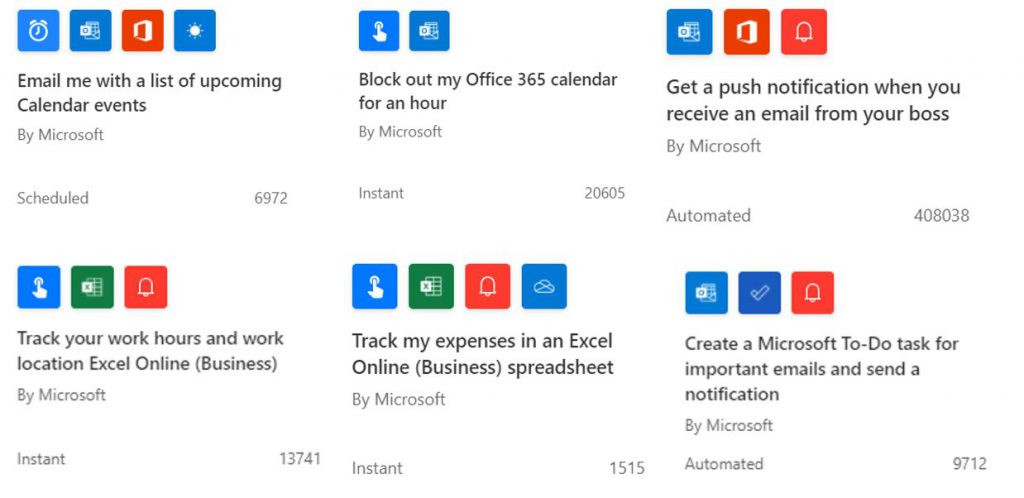
Task: Click the OneDrive cloud icon
Action: (x=544, y=287)
